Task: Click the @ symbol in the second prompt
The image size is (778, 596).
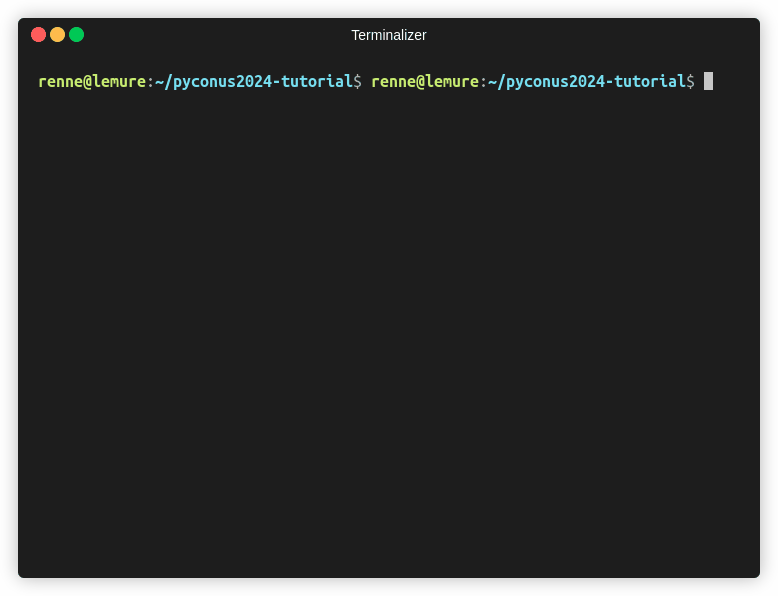Action: click(x=421, y=81)
